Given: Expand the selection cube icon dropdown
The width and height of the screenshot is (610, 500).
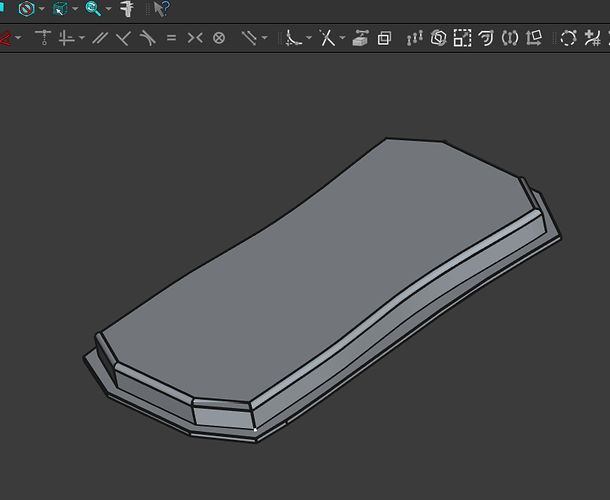Looking at the screenshot, I should 75,9.
